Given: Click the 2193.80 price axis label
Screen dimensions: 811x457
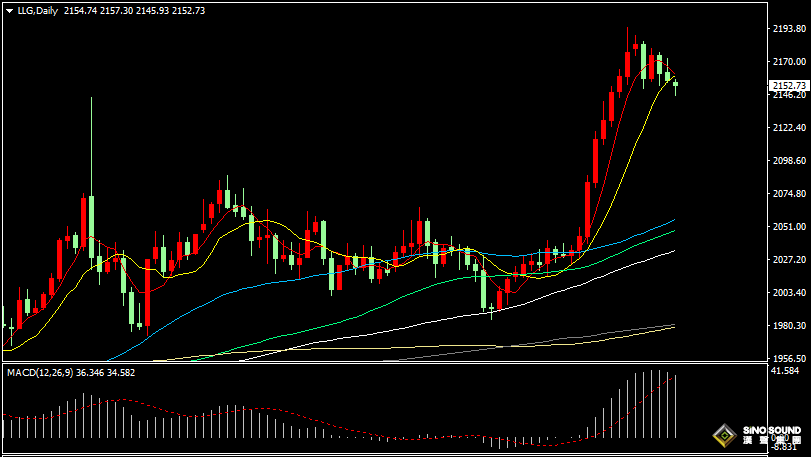Looking at the screenshot, I should point(788,29).
